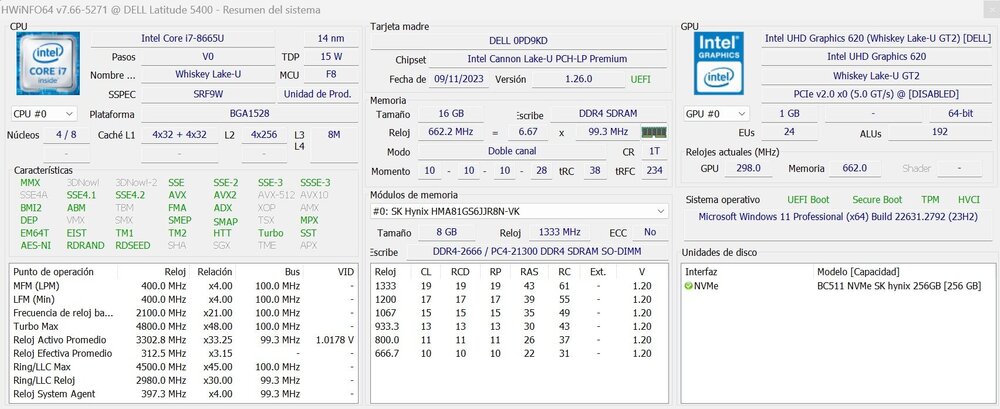Select the Ring/LLC Max row
Screen dimensions: 1000x409
click(184, 367)
